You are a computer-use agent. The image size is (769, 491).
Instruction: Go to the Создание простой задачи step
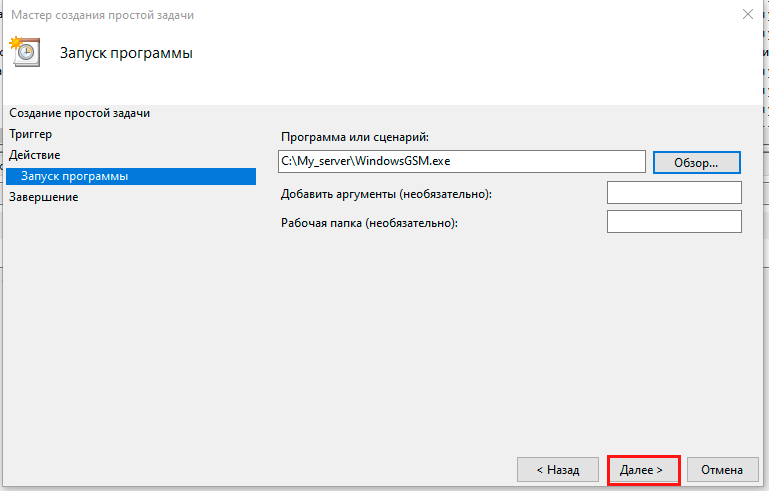[86, 113]
